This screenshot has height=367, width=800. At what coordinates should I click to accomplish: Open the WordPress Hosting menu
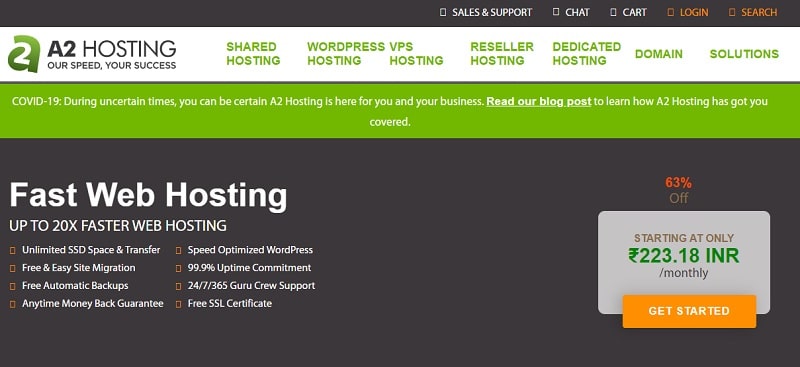point(346,54)
